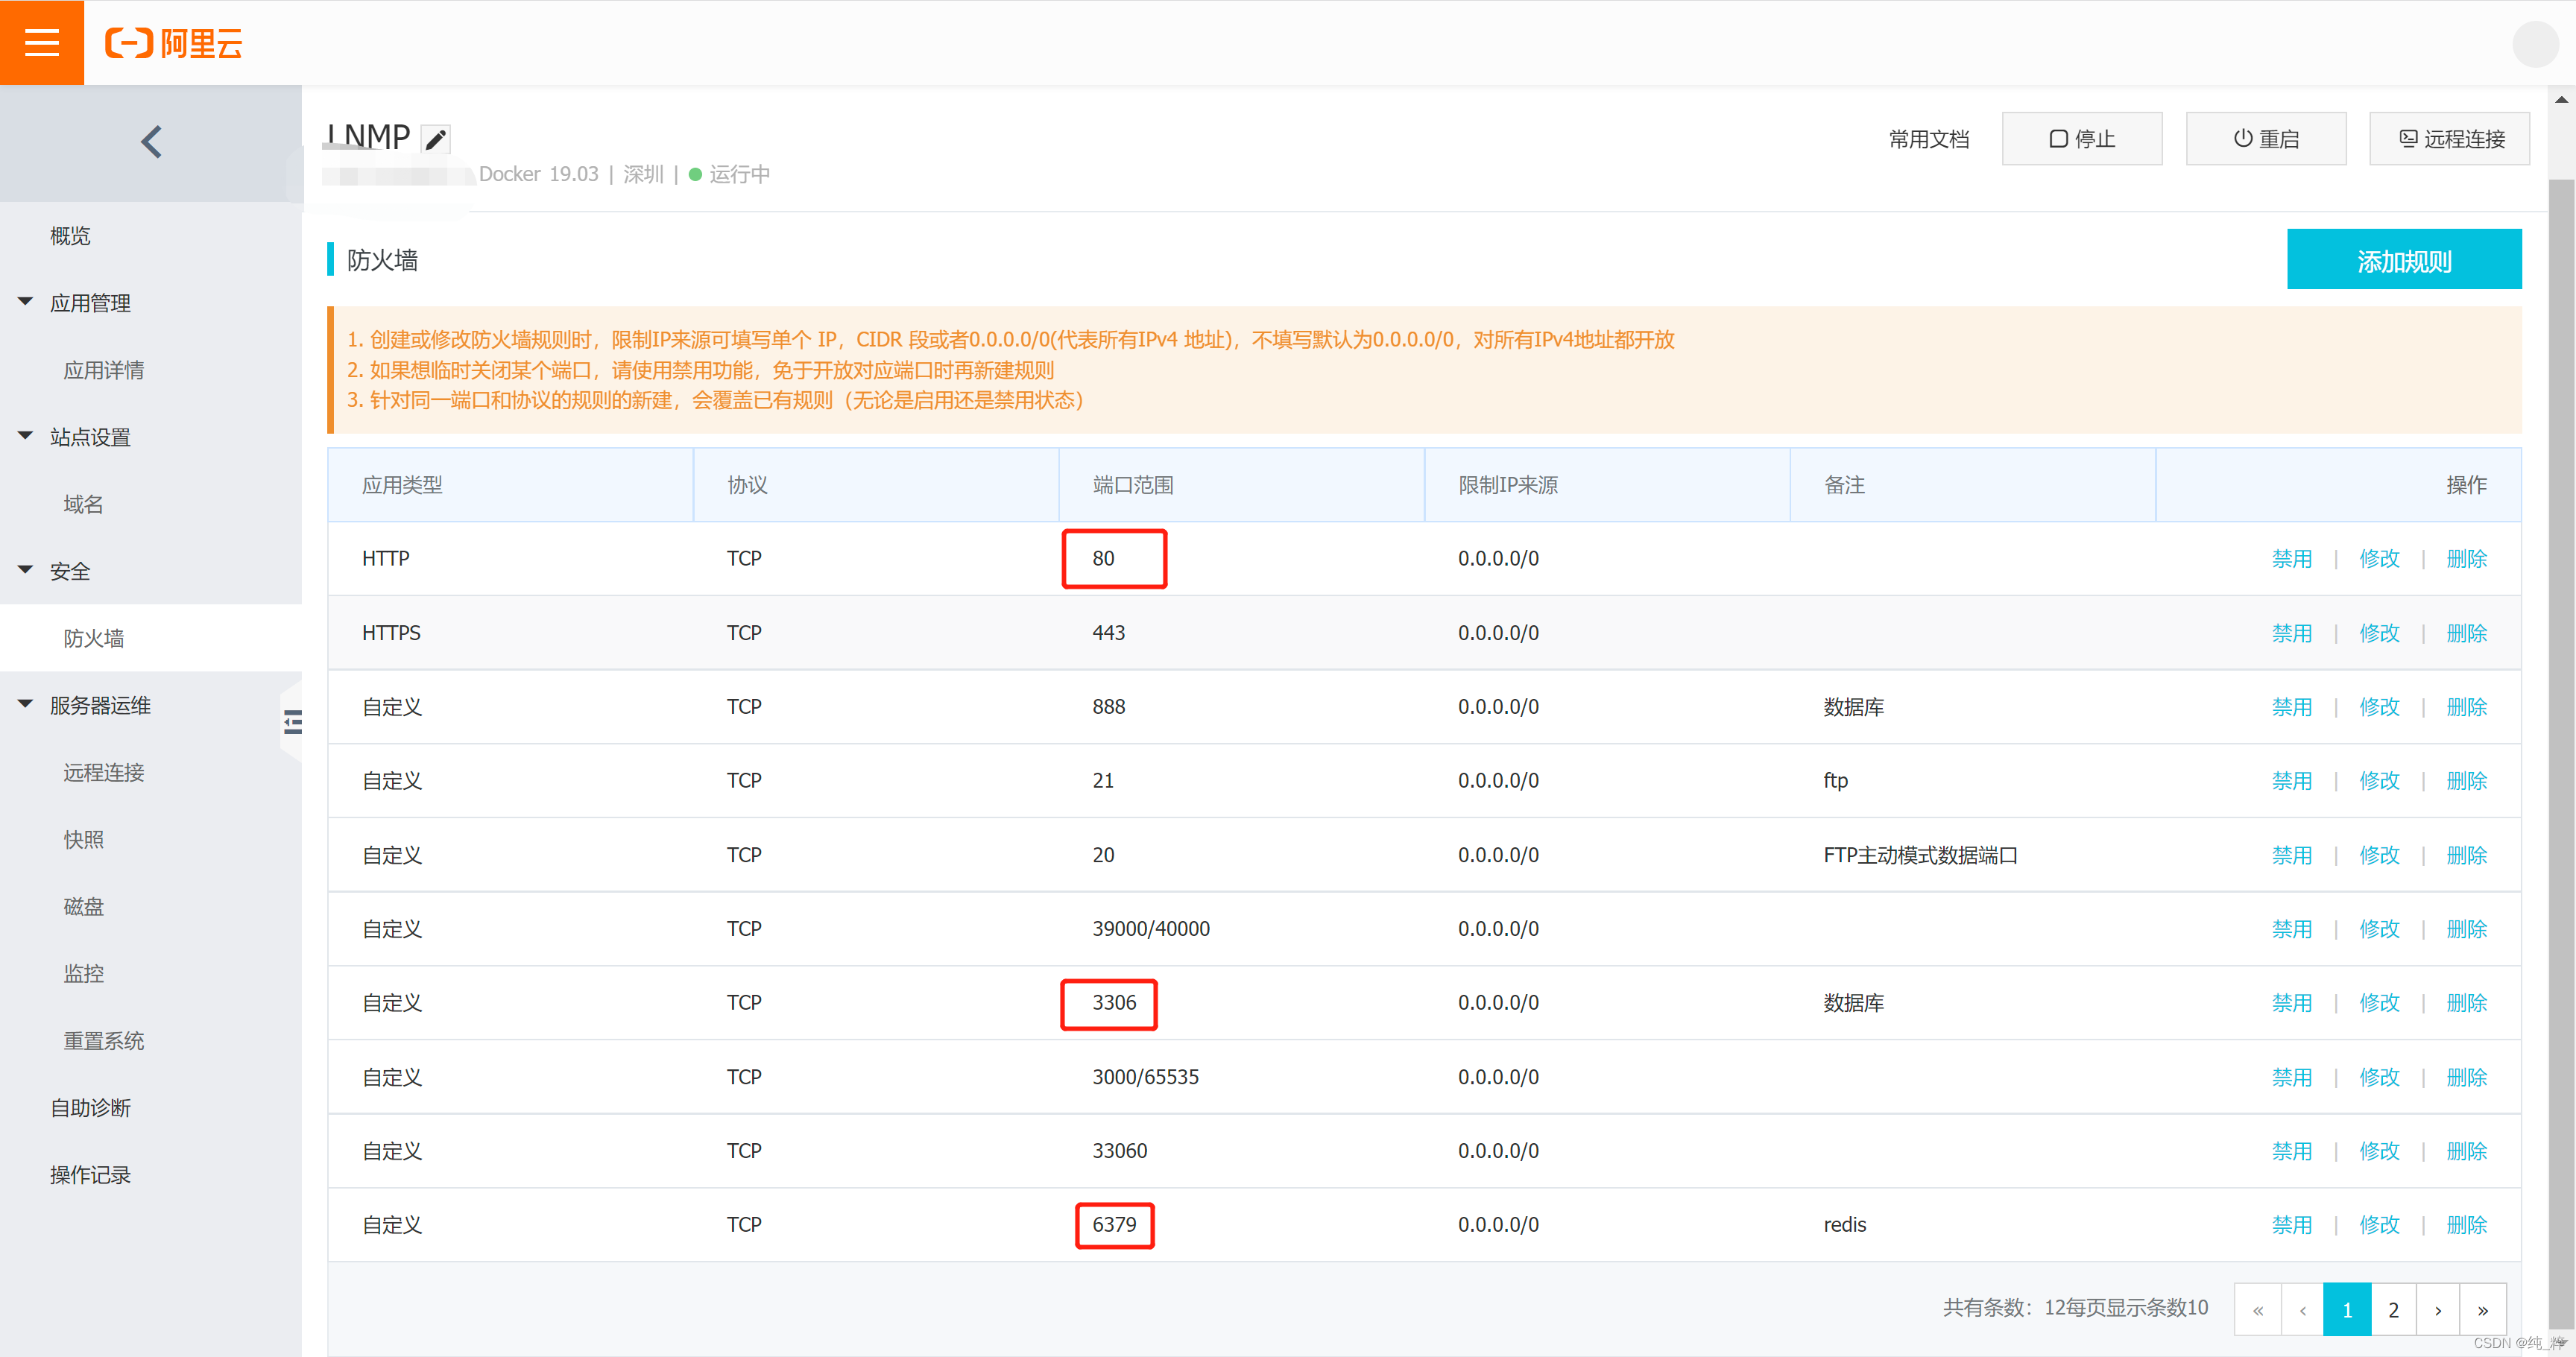Open 监控 page
Screen dimensions: 2576x1357
[84, 973]
